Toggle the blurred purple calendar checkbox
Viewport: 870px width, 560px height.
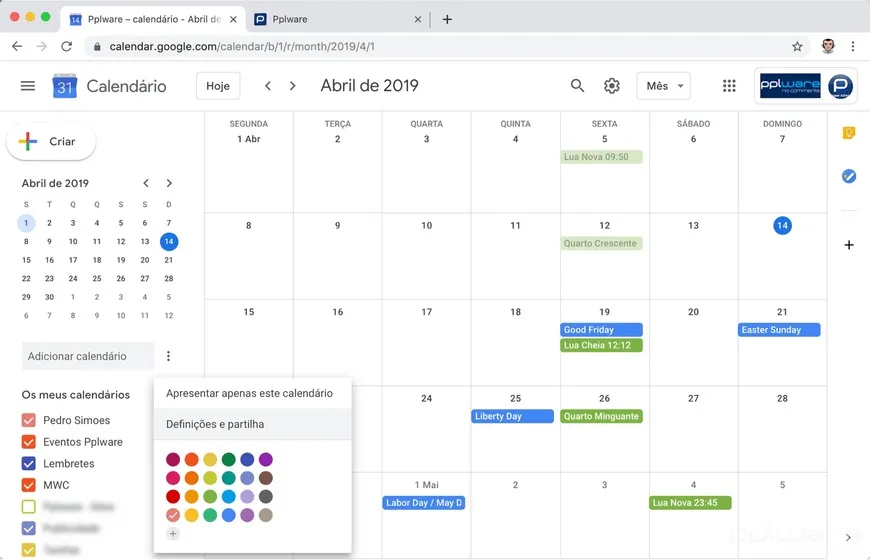pos(28,528)
